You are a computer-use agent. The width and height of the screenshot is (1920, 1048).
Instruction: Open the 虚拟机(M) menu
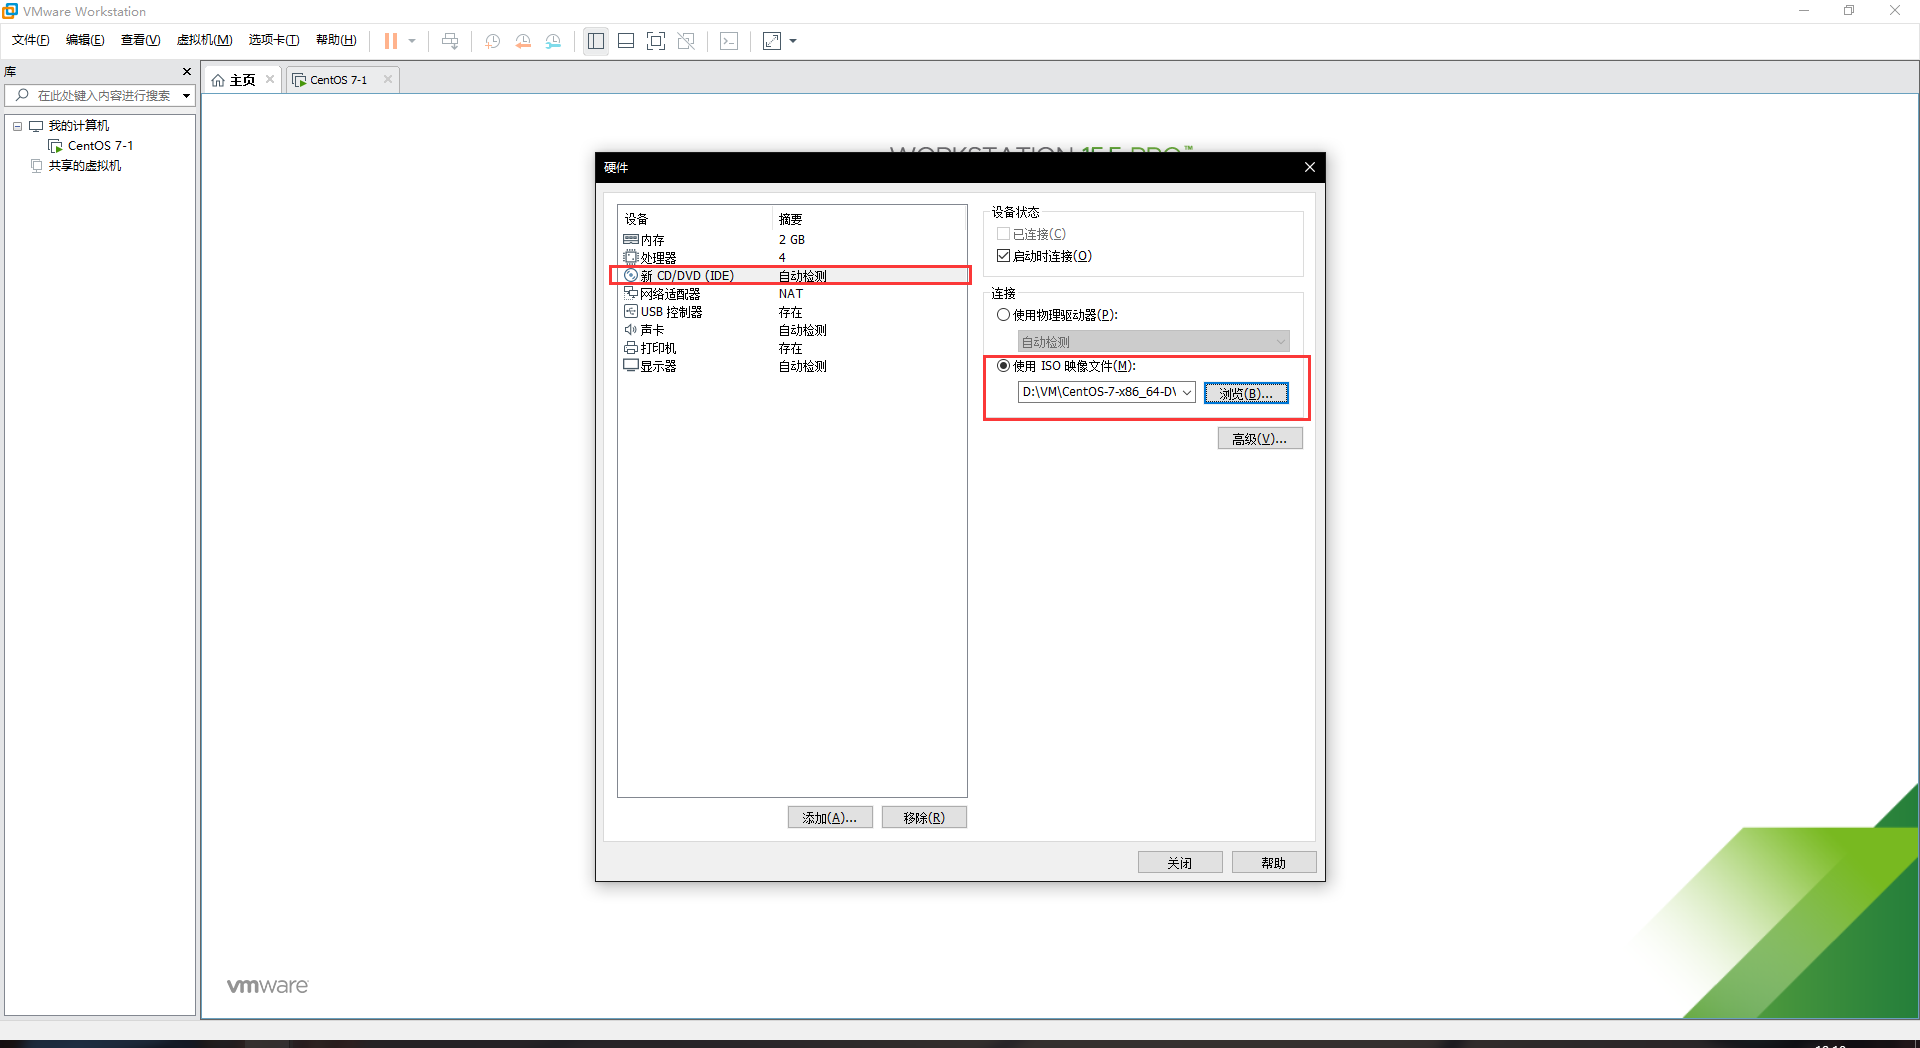(204, 40)
